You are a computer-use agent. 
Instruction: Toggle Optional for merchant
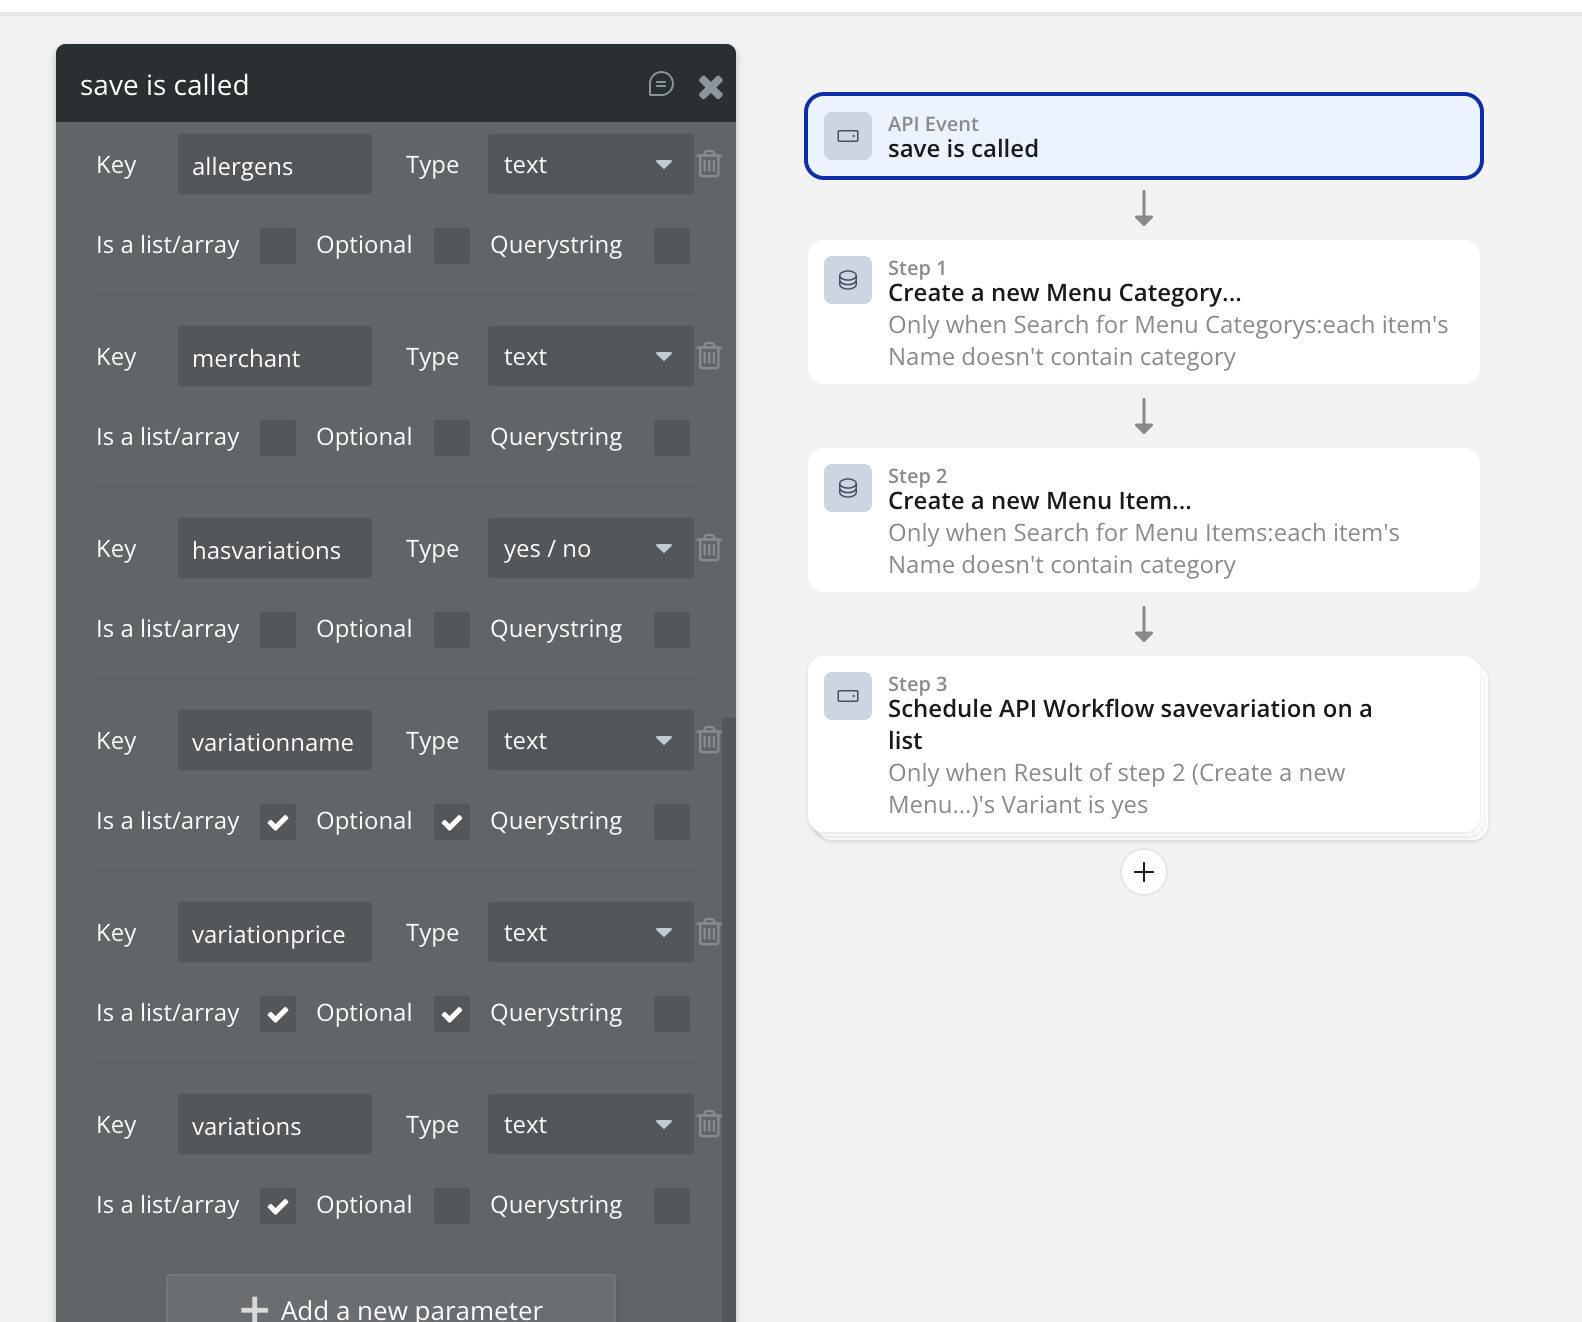click(452, 438)
